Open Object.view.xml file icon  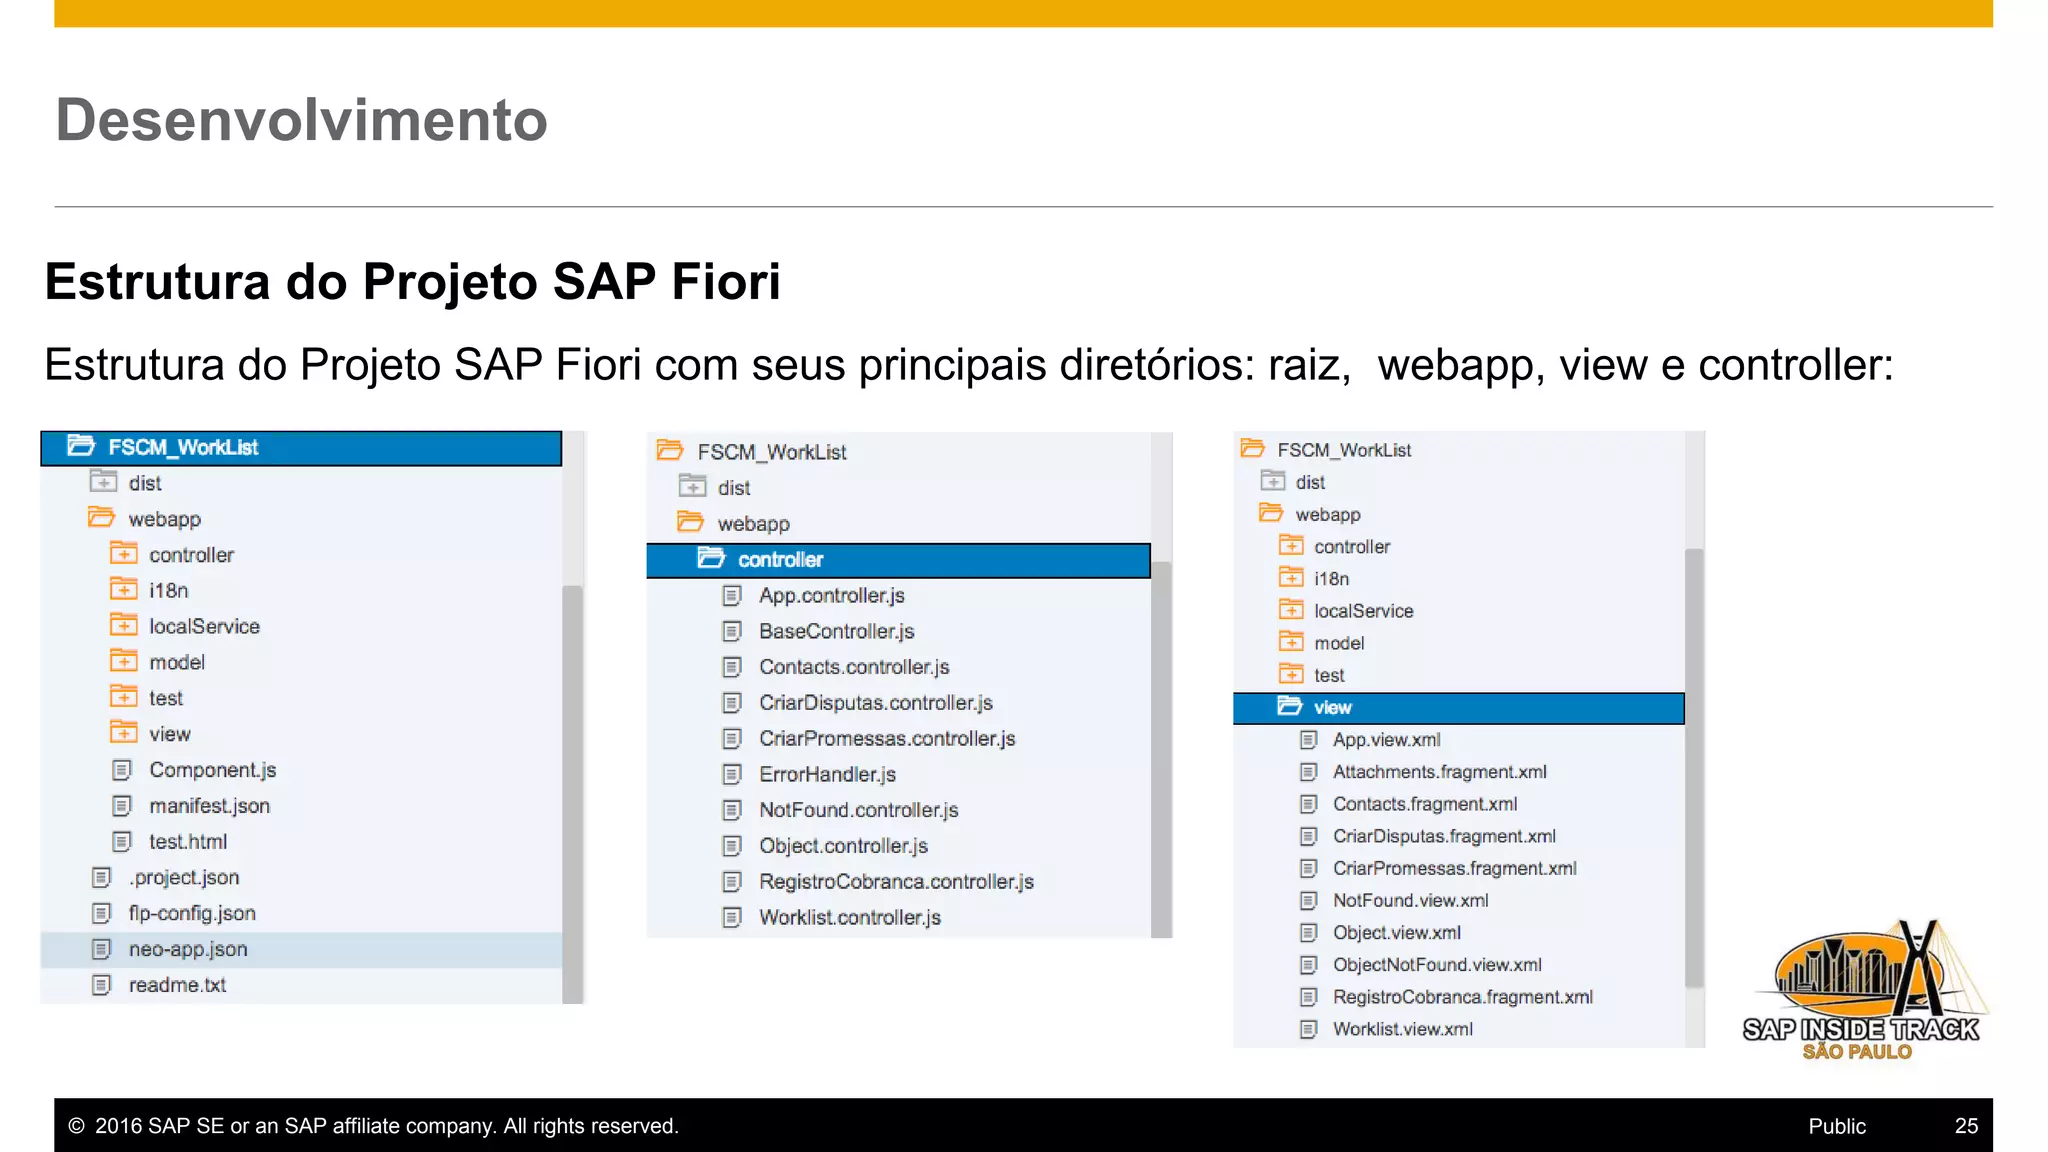[1308, 932]
